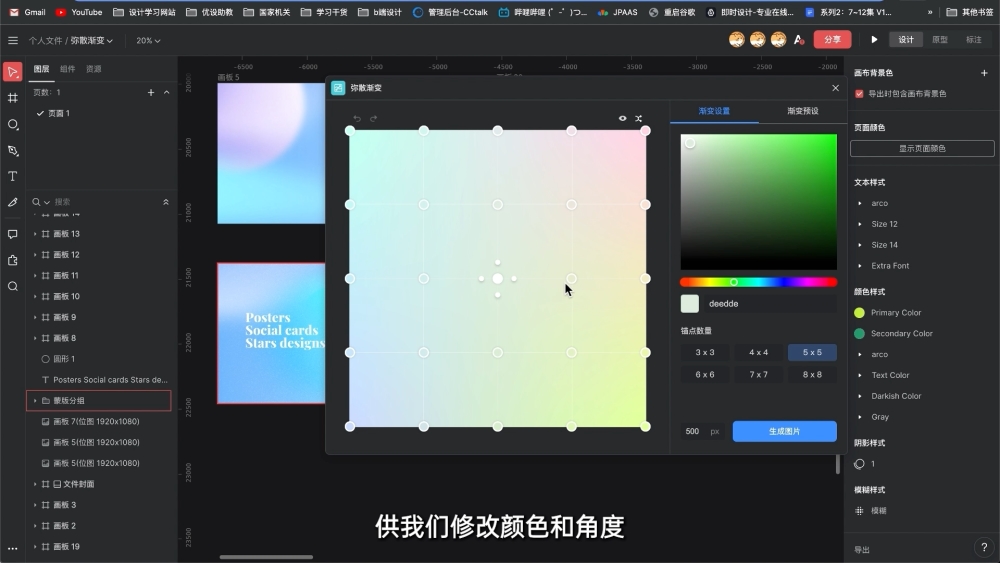Open the plugins icon in left toolbar

pos(12,260)
